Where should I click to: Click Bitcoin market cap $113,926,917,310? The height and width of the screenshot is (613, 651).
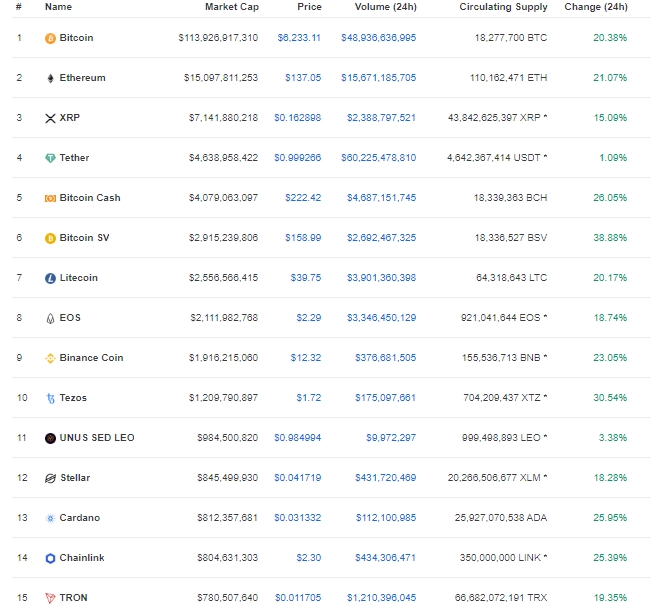pos(218,38)
